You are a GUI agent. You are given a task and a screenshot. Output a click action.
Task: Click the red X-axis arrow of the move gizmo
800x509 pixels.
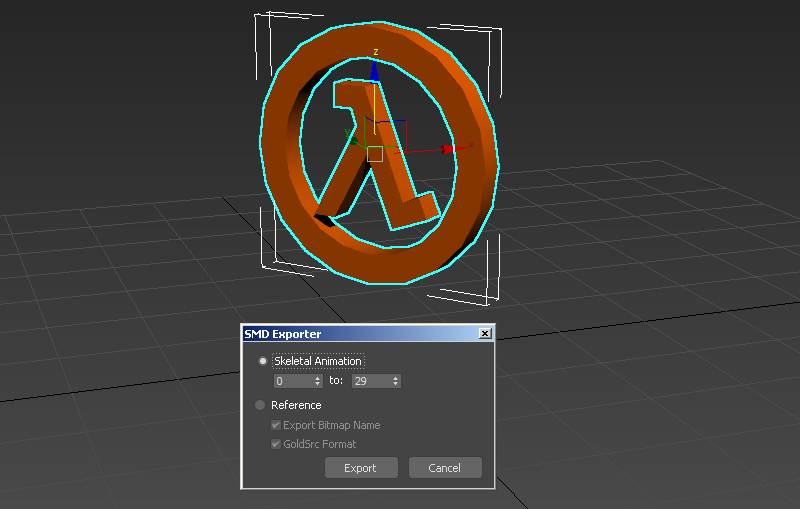click(448, 150)
